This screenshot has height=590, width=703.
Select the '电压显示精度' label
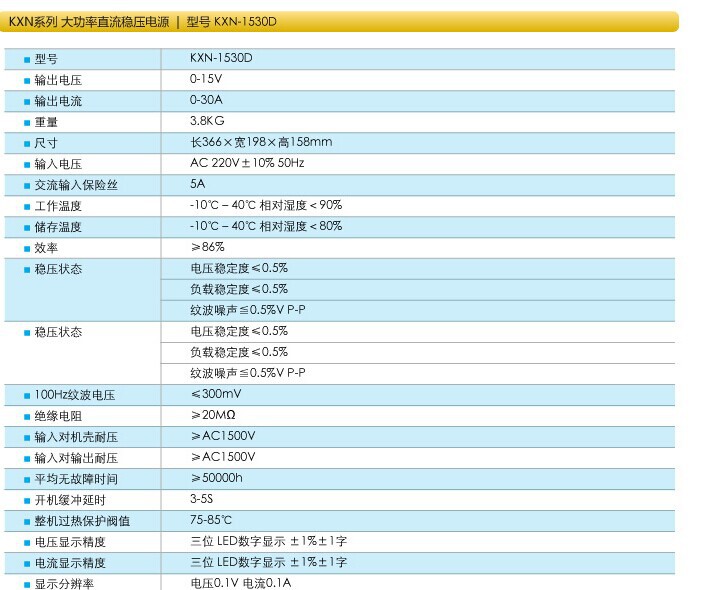click(70, 542)
